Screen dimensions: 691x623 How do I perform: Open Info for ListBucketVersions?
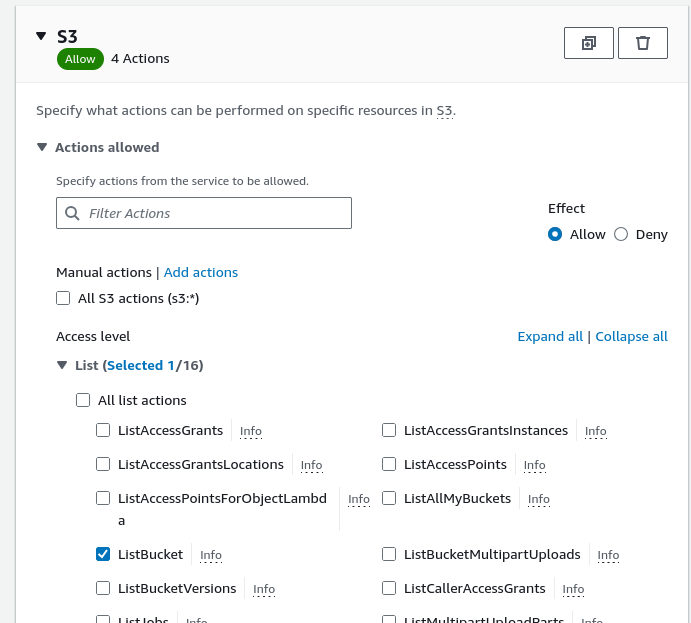(x=264, y=589)
